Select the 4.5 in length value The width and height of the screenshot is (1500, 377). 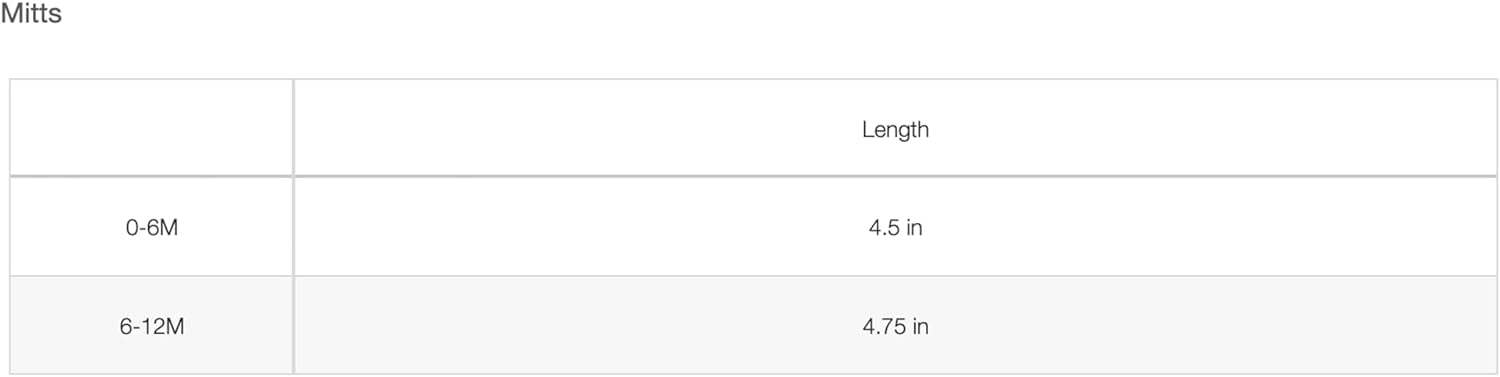tap(895, 228)
